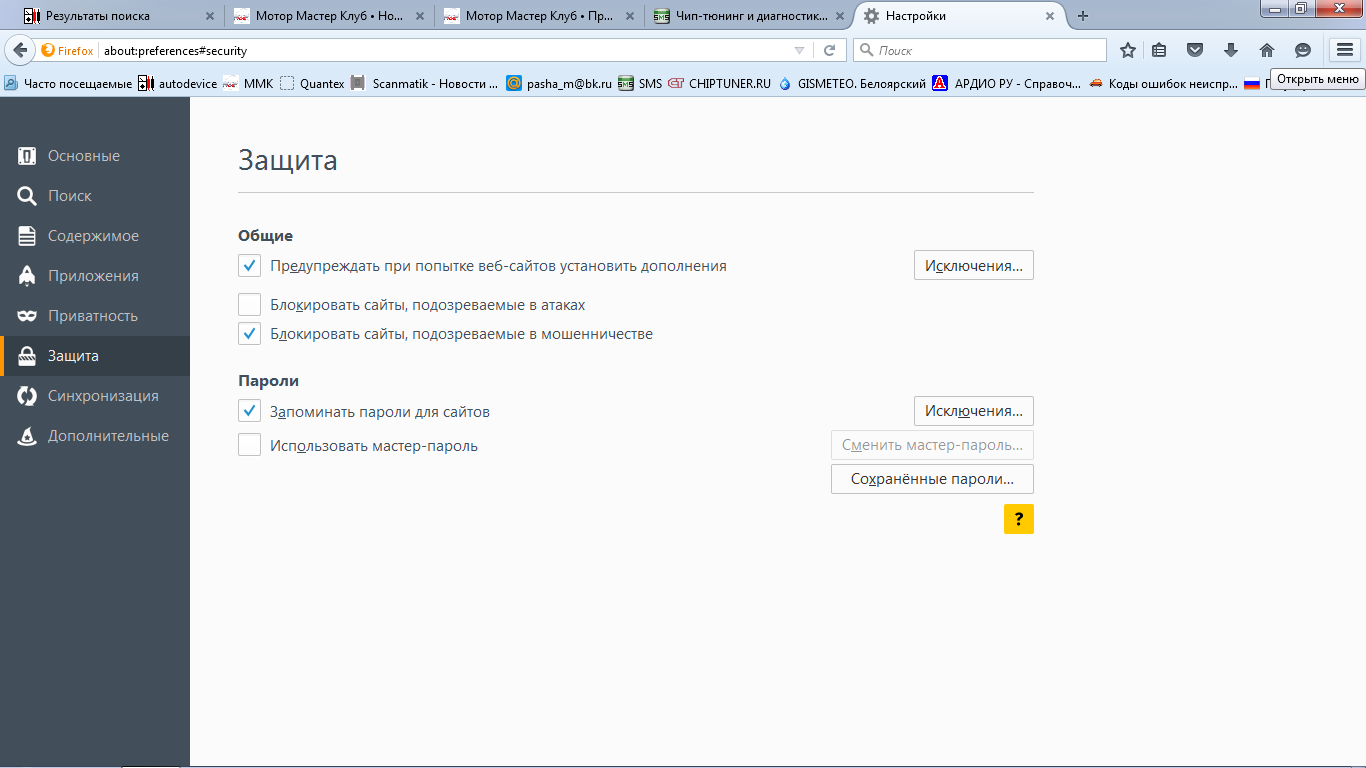Open the Сохранённые пароли button

932,479
